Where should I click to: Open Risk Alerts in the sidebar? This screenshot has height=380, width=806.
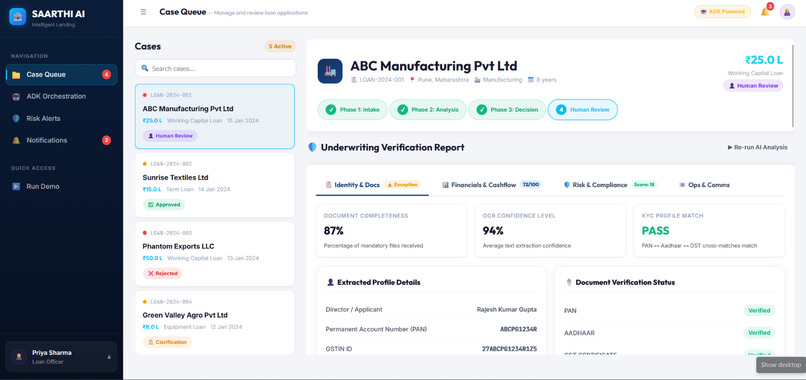(61, 118)
